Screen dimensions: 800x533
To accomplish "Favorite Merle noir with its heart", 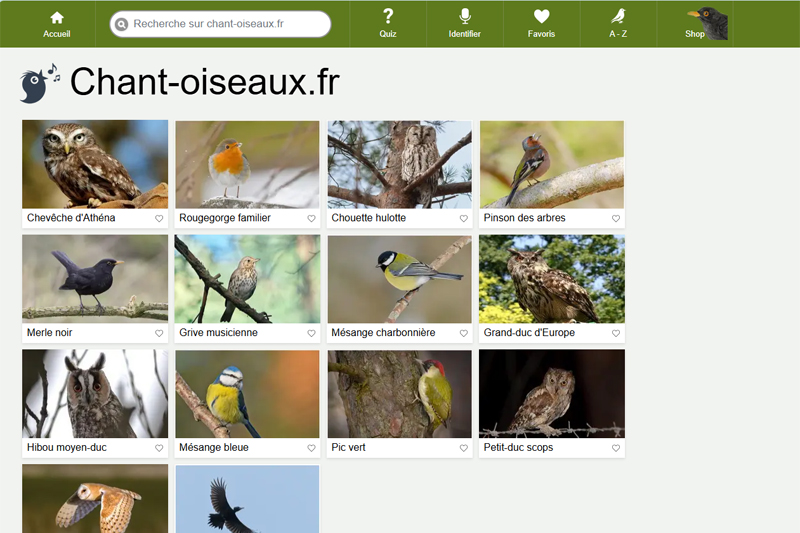I will tap(159, 333).
